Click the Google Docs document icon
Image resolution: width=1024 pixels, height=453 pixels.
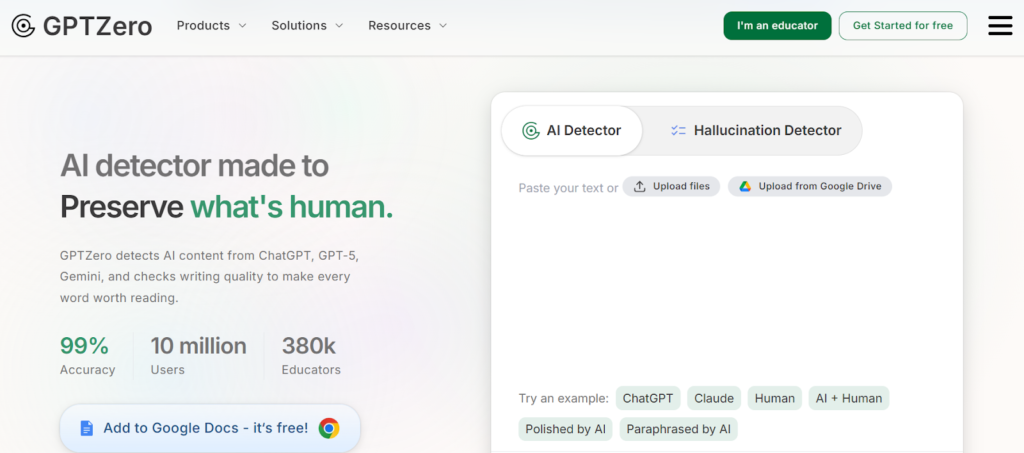coord(87,428)
